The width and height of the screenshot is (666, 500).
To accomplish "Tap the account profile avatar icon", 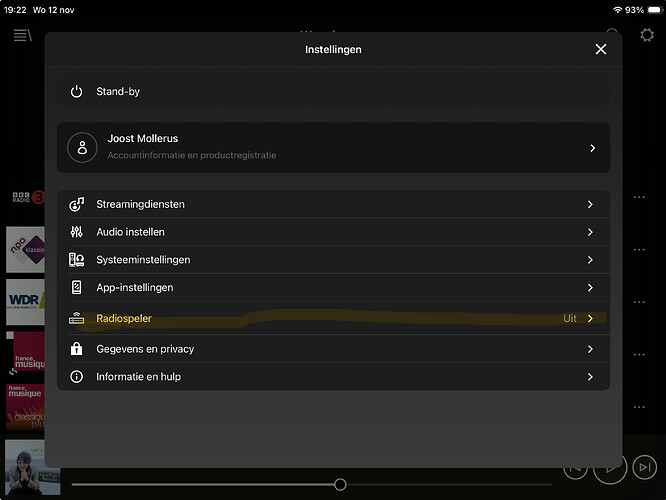I will (x=82, y=147).
